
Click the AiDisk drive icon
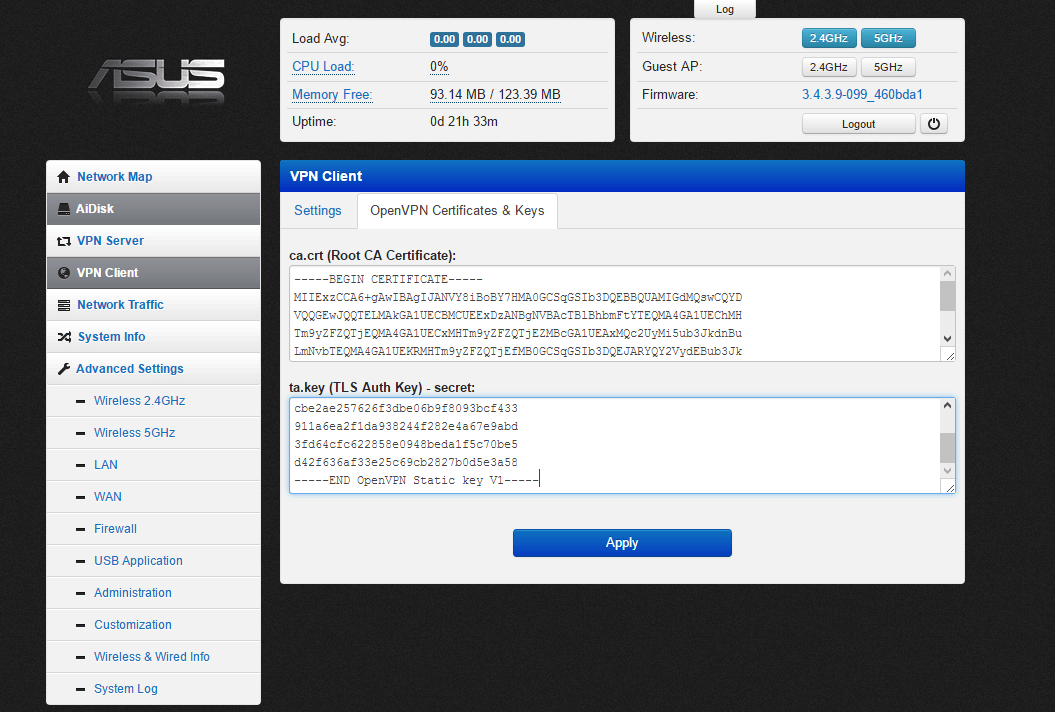coord(64,209)
